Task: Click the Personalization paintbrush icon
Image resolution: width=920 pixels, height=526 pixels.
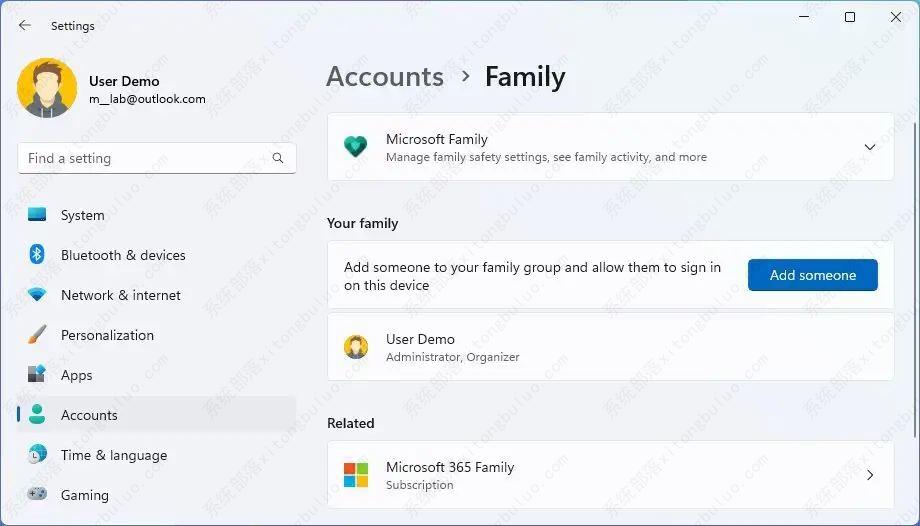Action: (x=37, y=335)
